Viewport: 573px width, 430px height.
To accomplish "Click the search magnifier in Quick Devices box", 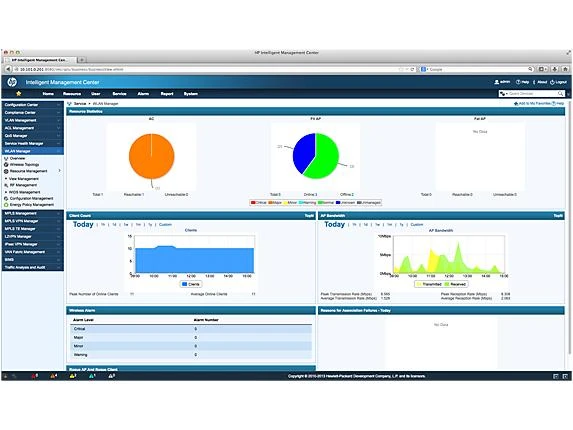I will tap(560, 94).
